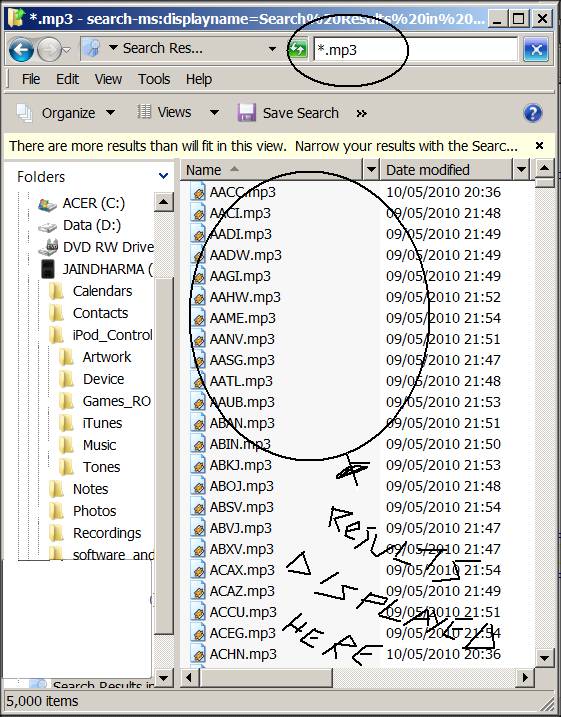Click the green refresh icon near search box

click(x=298, y=49)
